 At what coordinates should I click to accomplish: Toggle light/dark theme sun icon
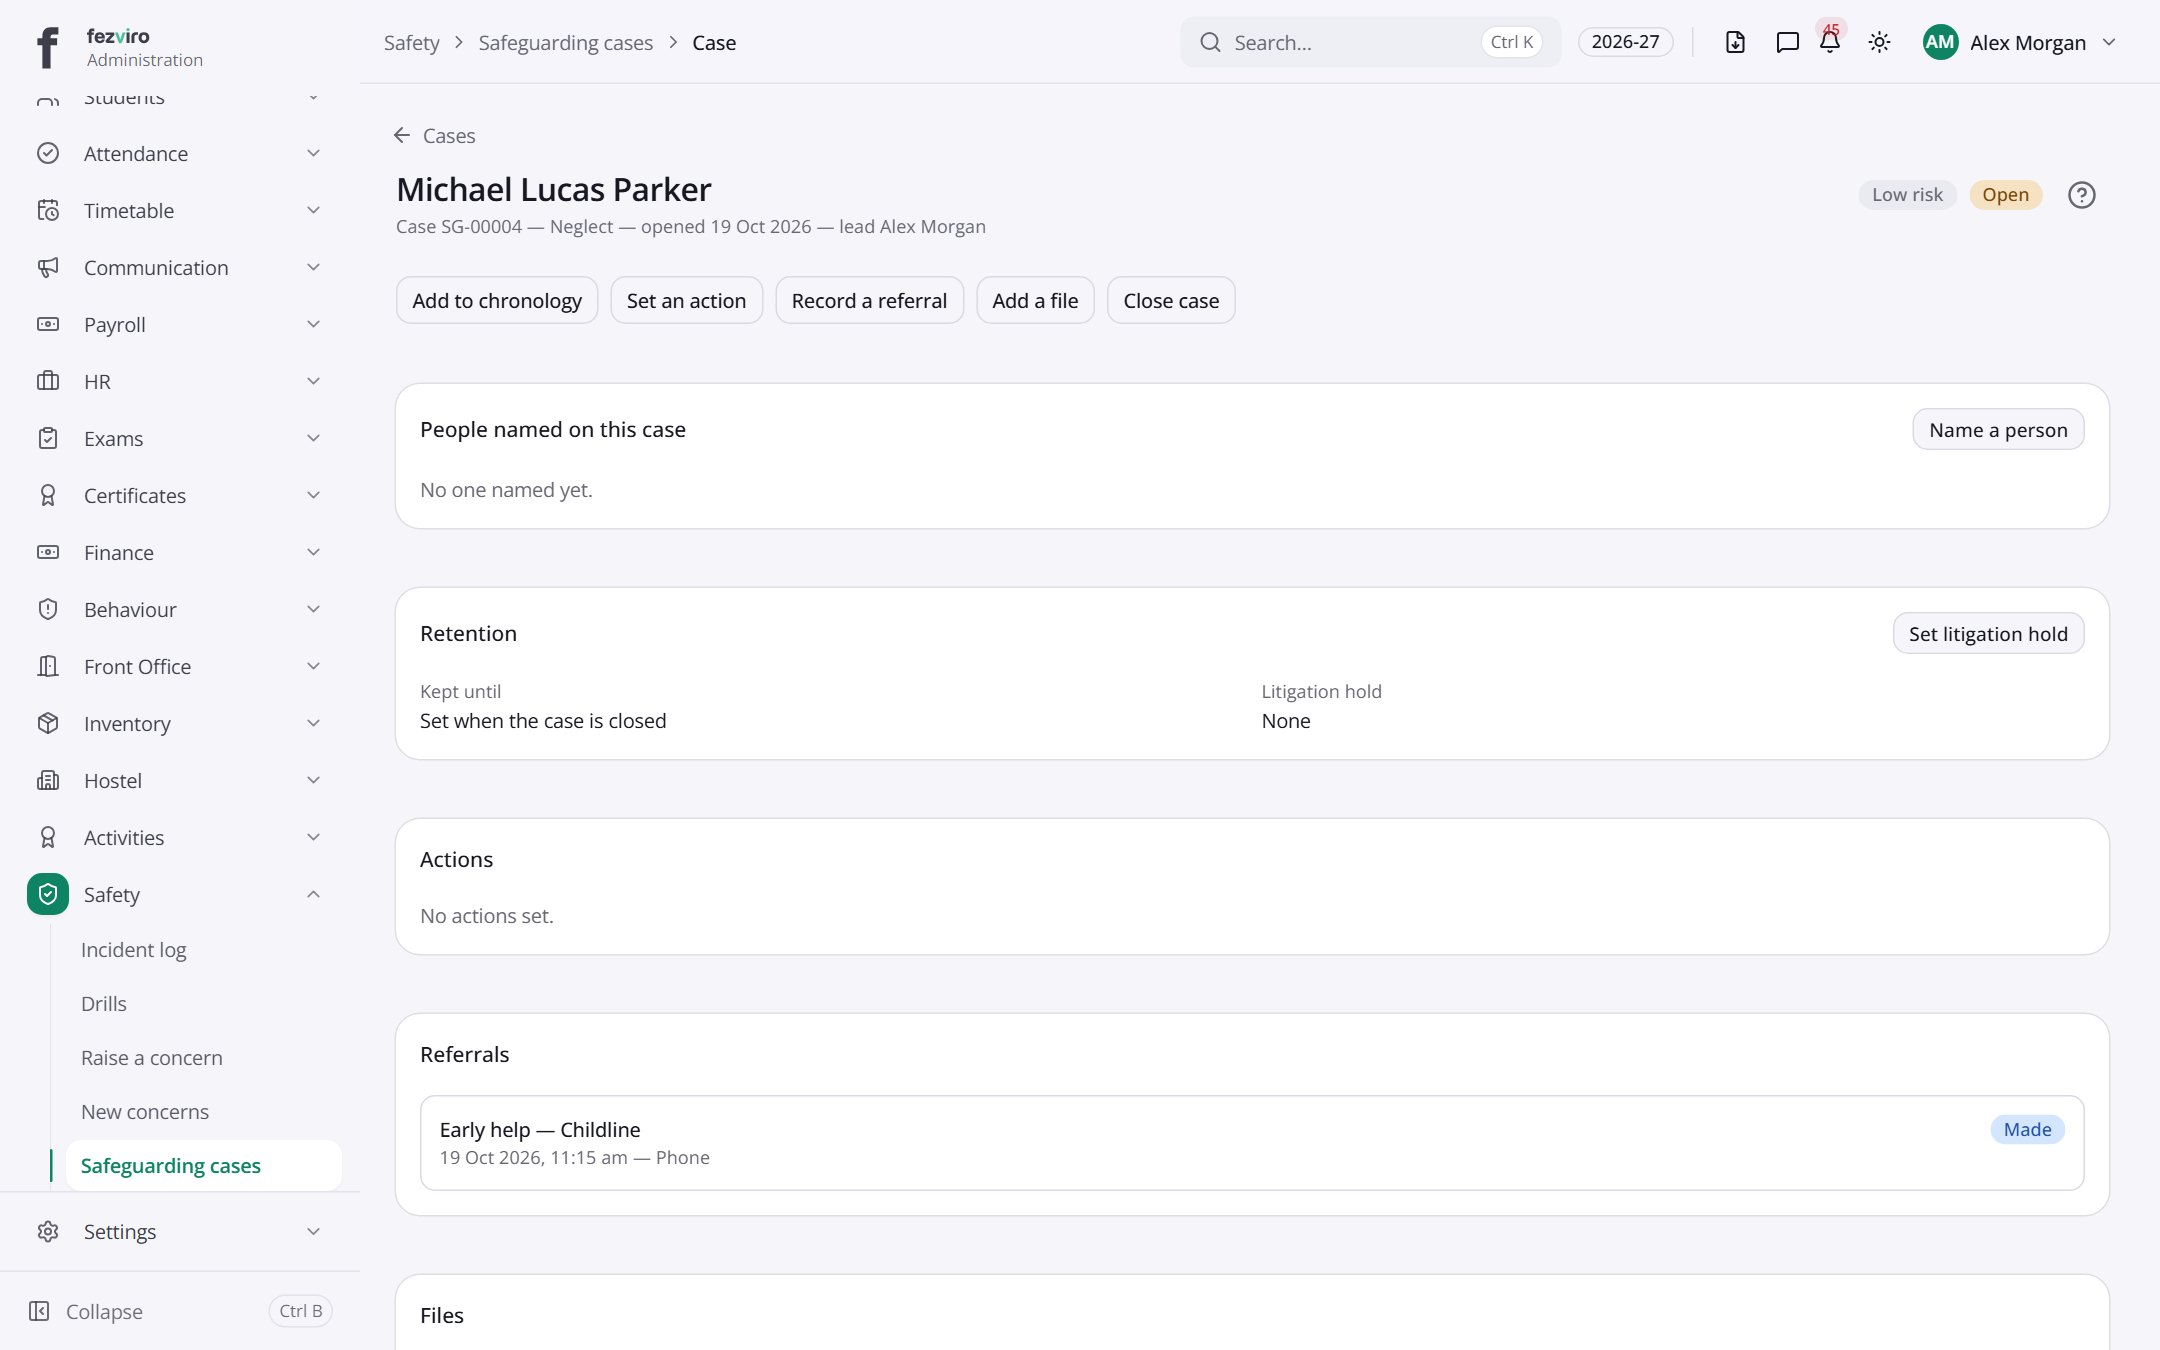1879,42
